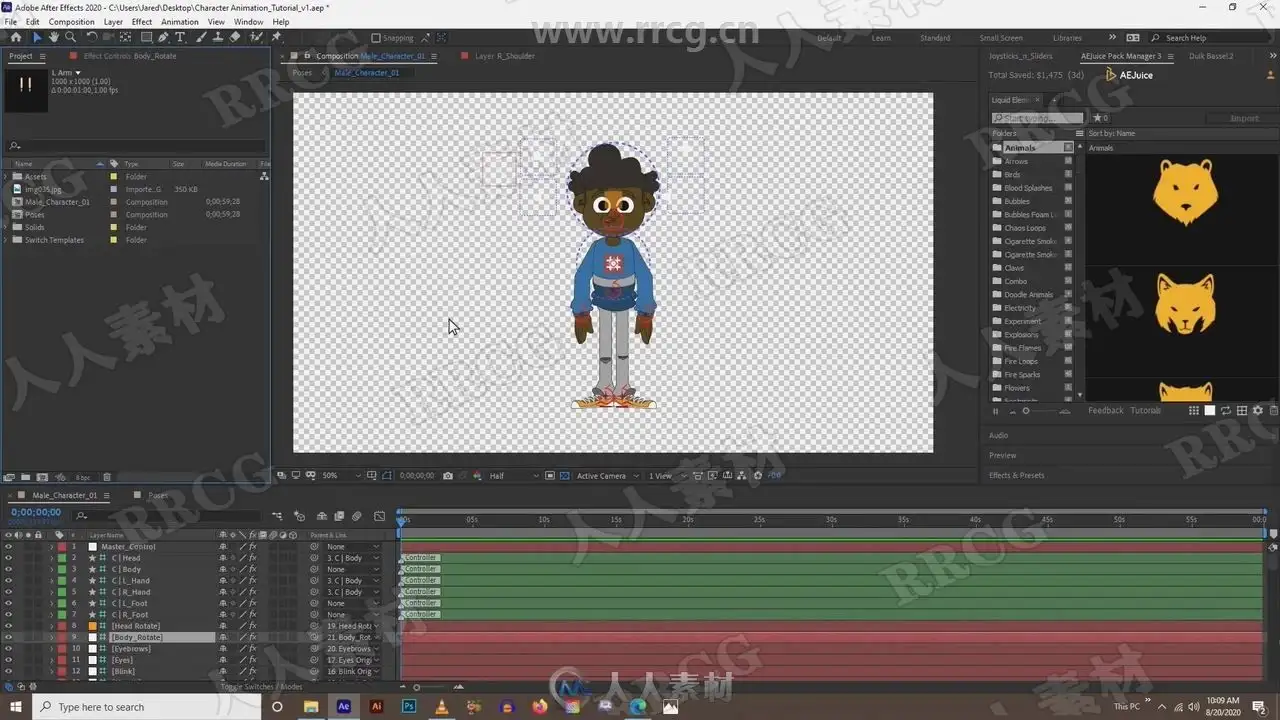The width and height of the screenshot is (1280, 720).
Task: Select the Rotation tool
Action: [92, 37]
